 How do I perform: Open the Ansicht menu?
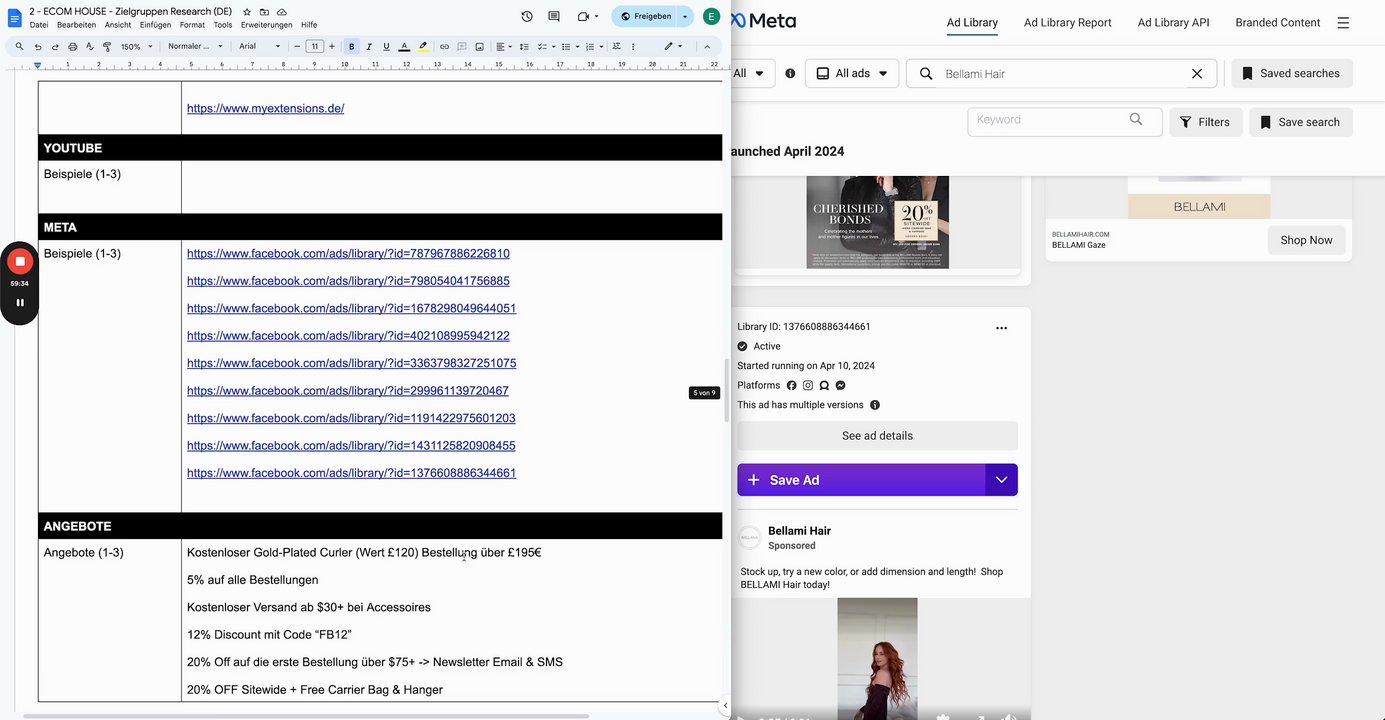click(118, 25)
